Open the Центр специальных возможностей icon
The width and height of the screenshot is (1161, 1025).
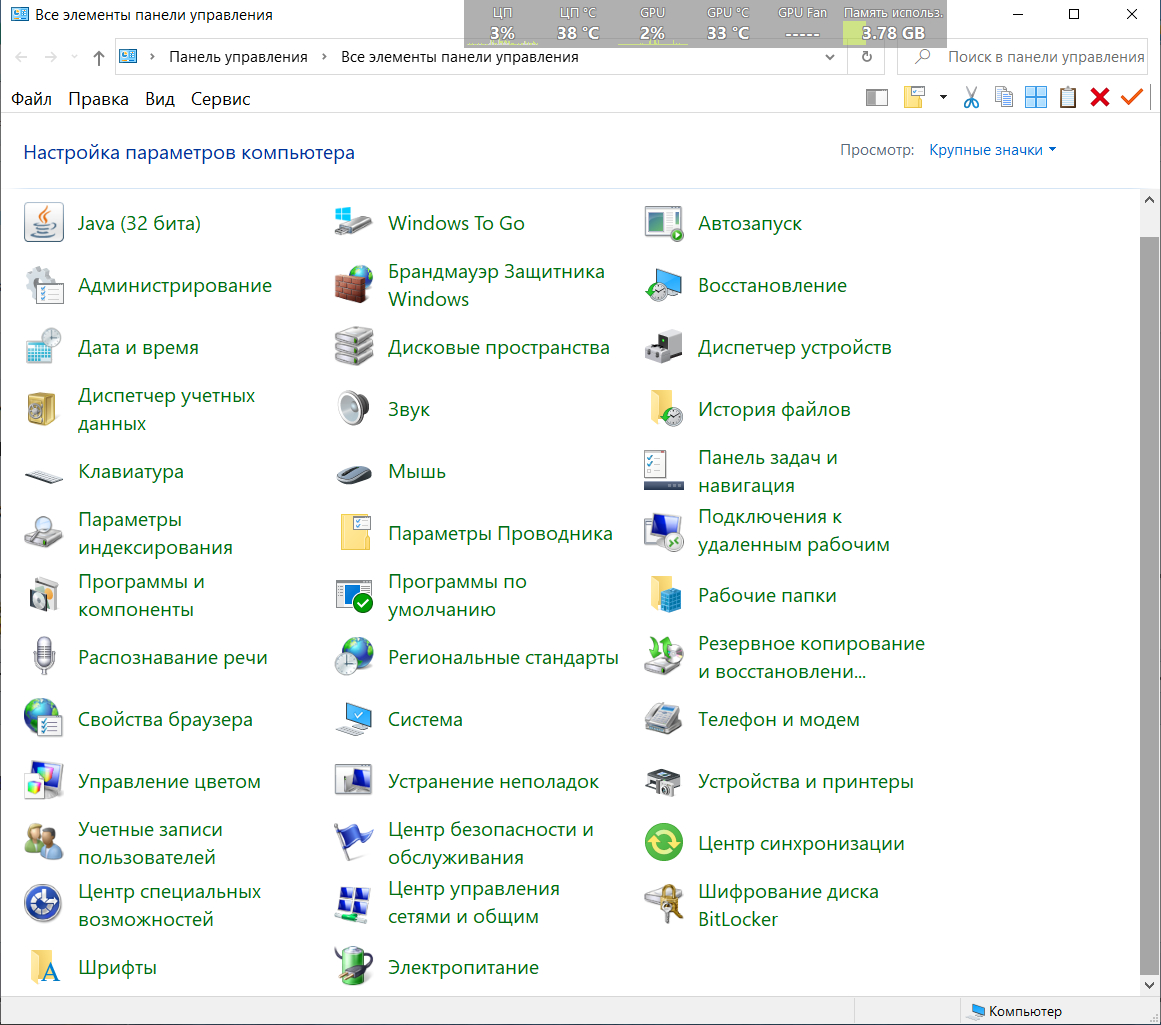[44, 905]
